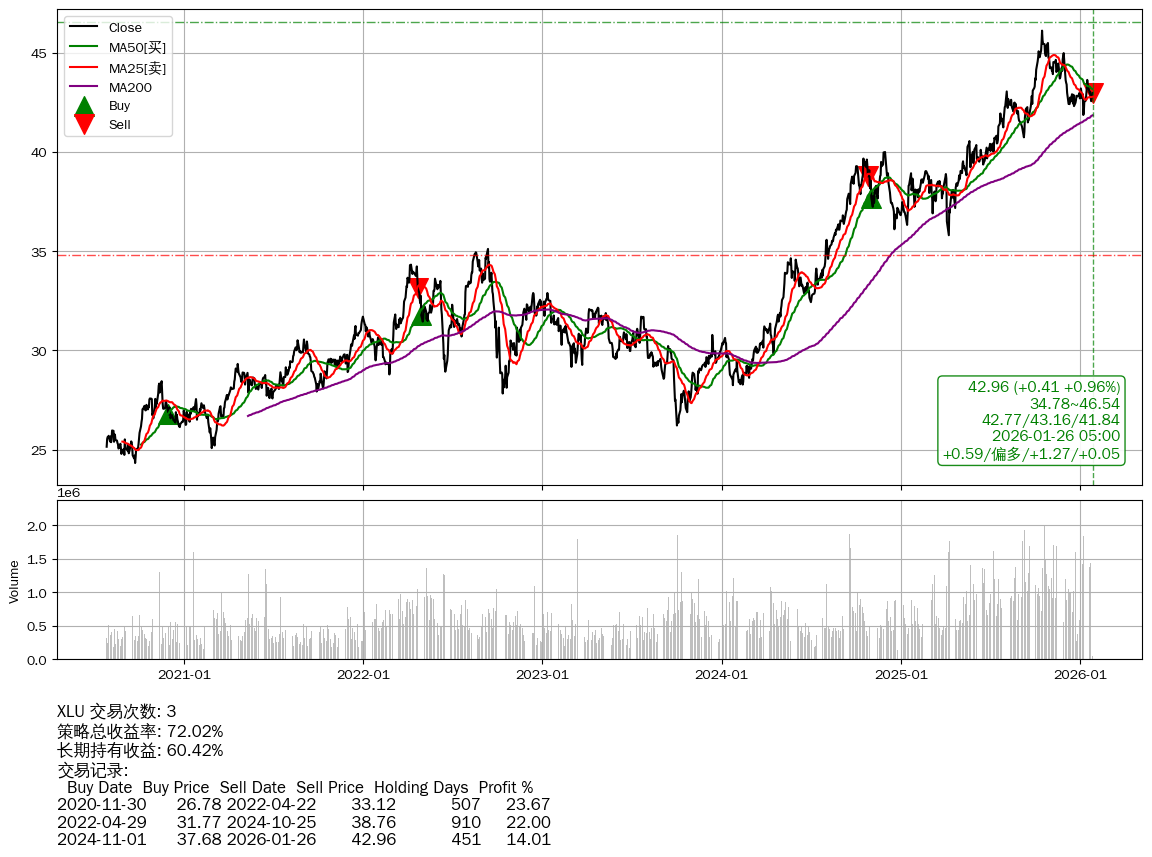This screenshot has width=1152, height=857.
Task: Click the 2023-01 date axis label
Action: tap(542, 675)
